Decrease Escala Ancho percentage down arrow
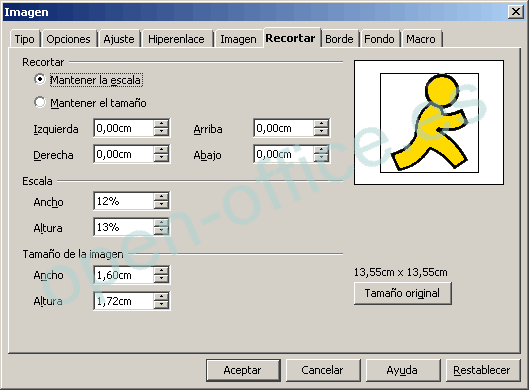The width and height of the screenshot is (529, 390). [x=161, y=205]
